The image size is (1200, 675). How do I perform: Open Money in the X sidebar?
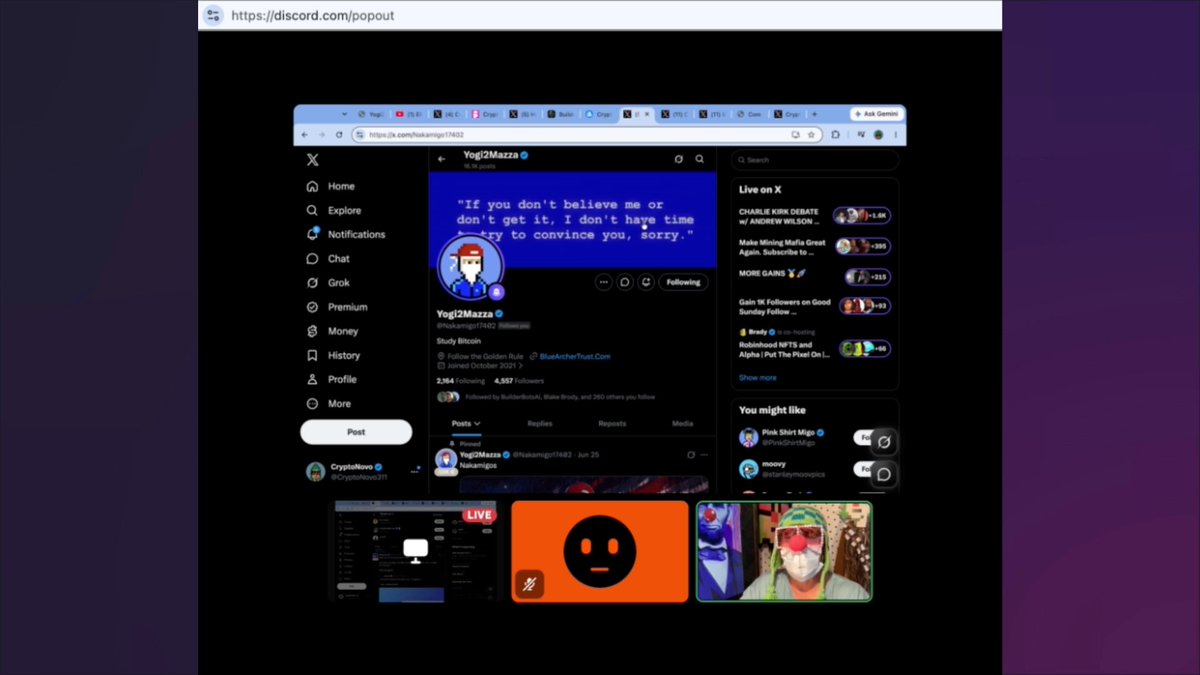pos(332,331)
